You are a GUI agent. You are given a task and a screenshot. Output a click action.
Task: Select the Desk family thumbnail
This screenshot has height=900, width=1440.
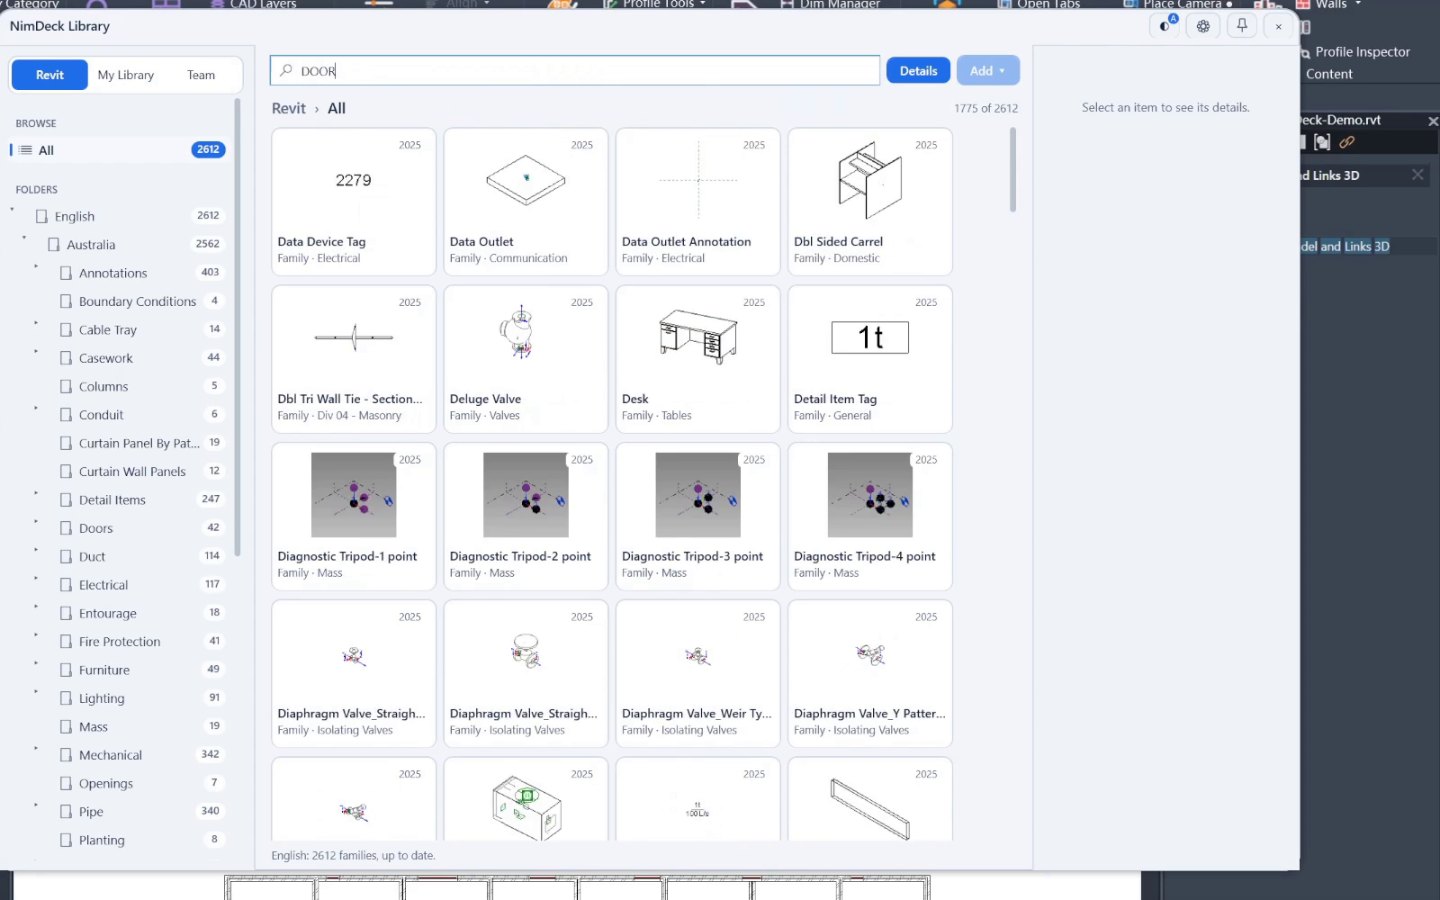698,335
